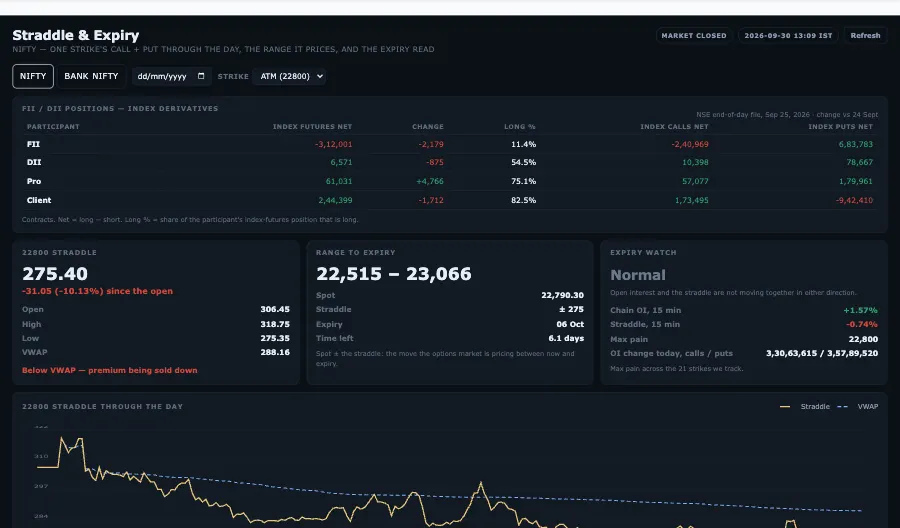
Task: Click the INDEX FUTURES NET column header
Action: 312,127
